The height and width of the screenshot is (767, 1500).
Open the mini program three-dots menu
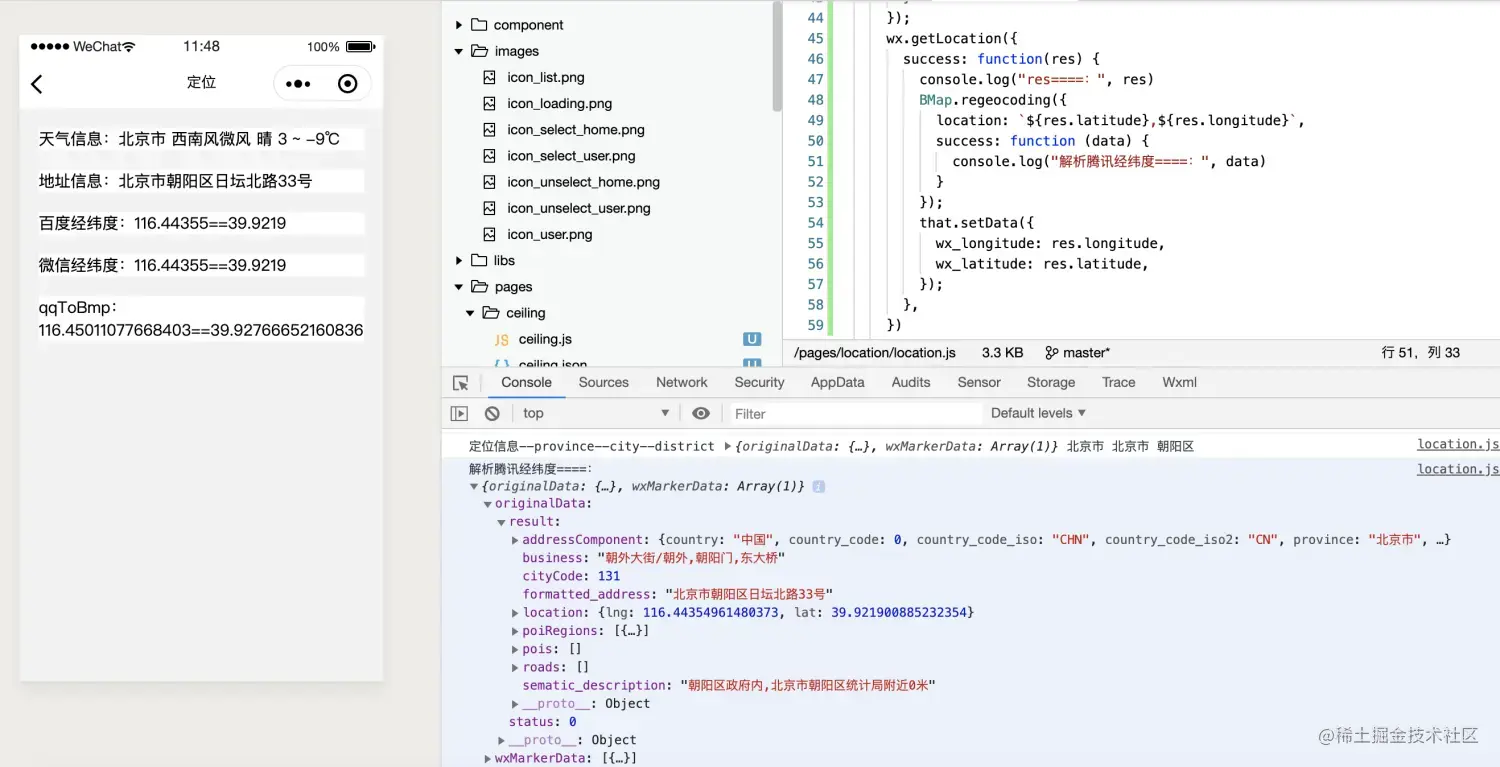[x=298, y=84]
